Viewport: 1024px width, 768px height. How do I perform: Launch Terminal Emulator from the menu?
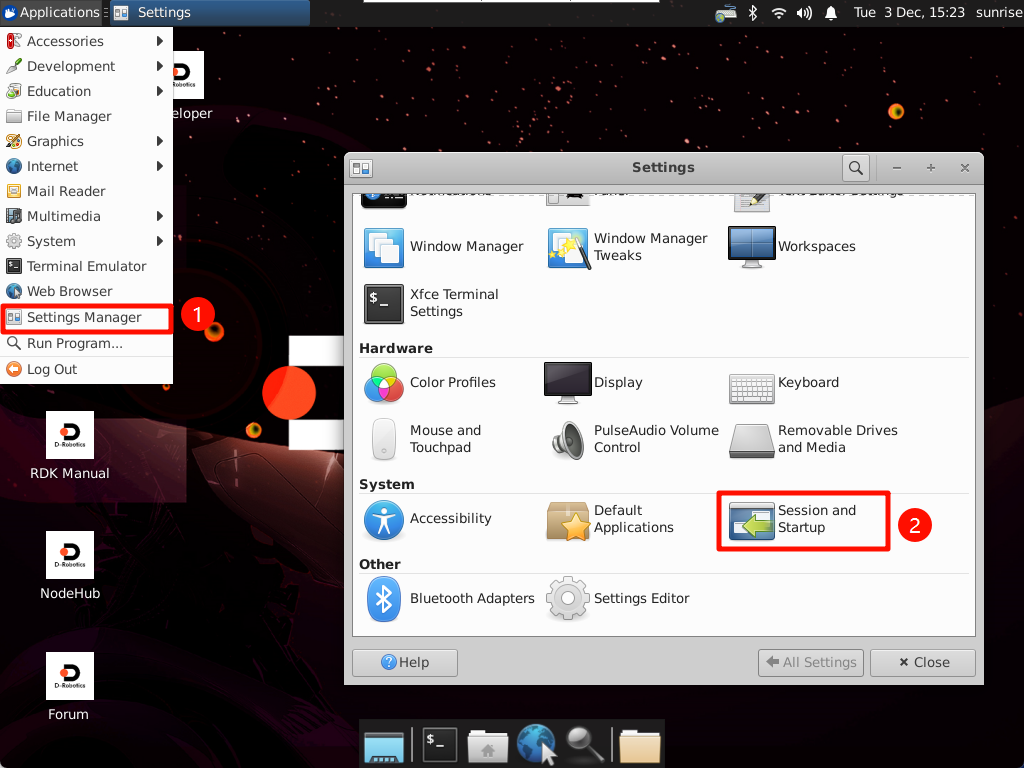point(86,266)
